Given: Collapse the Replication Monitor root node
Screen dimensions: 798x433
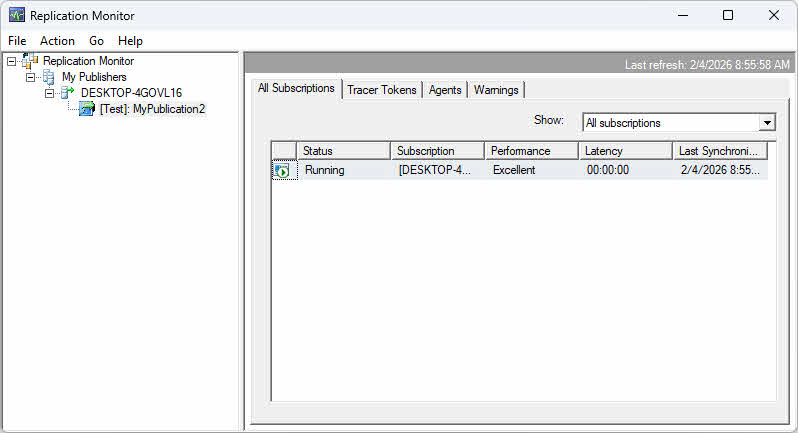Looking at the screenshot, I should point(11,62).
